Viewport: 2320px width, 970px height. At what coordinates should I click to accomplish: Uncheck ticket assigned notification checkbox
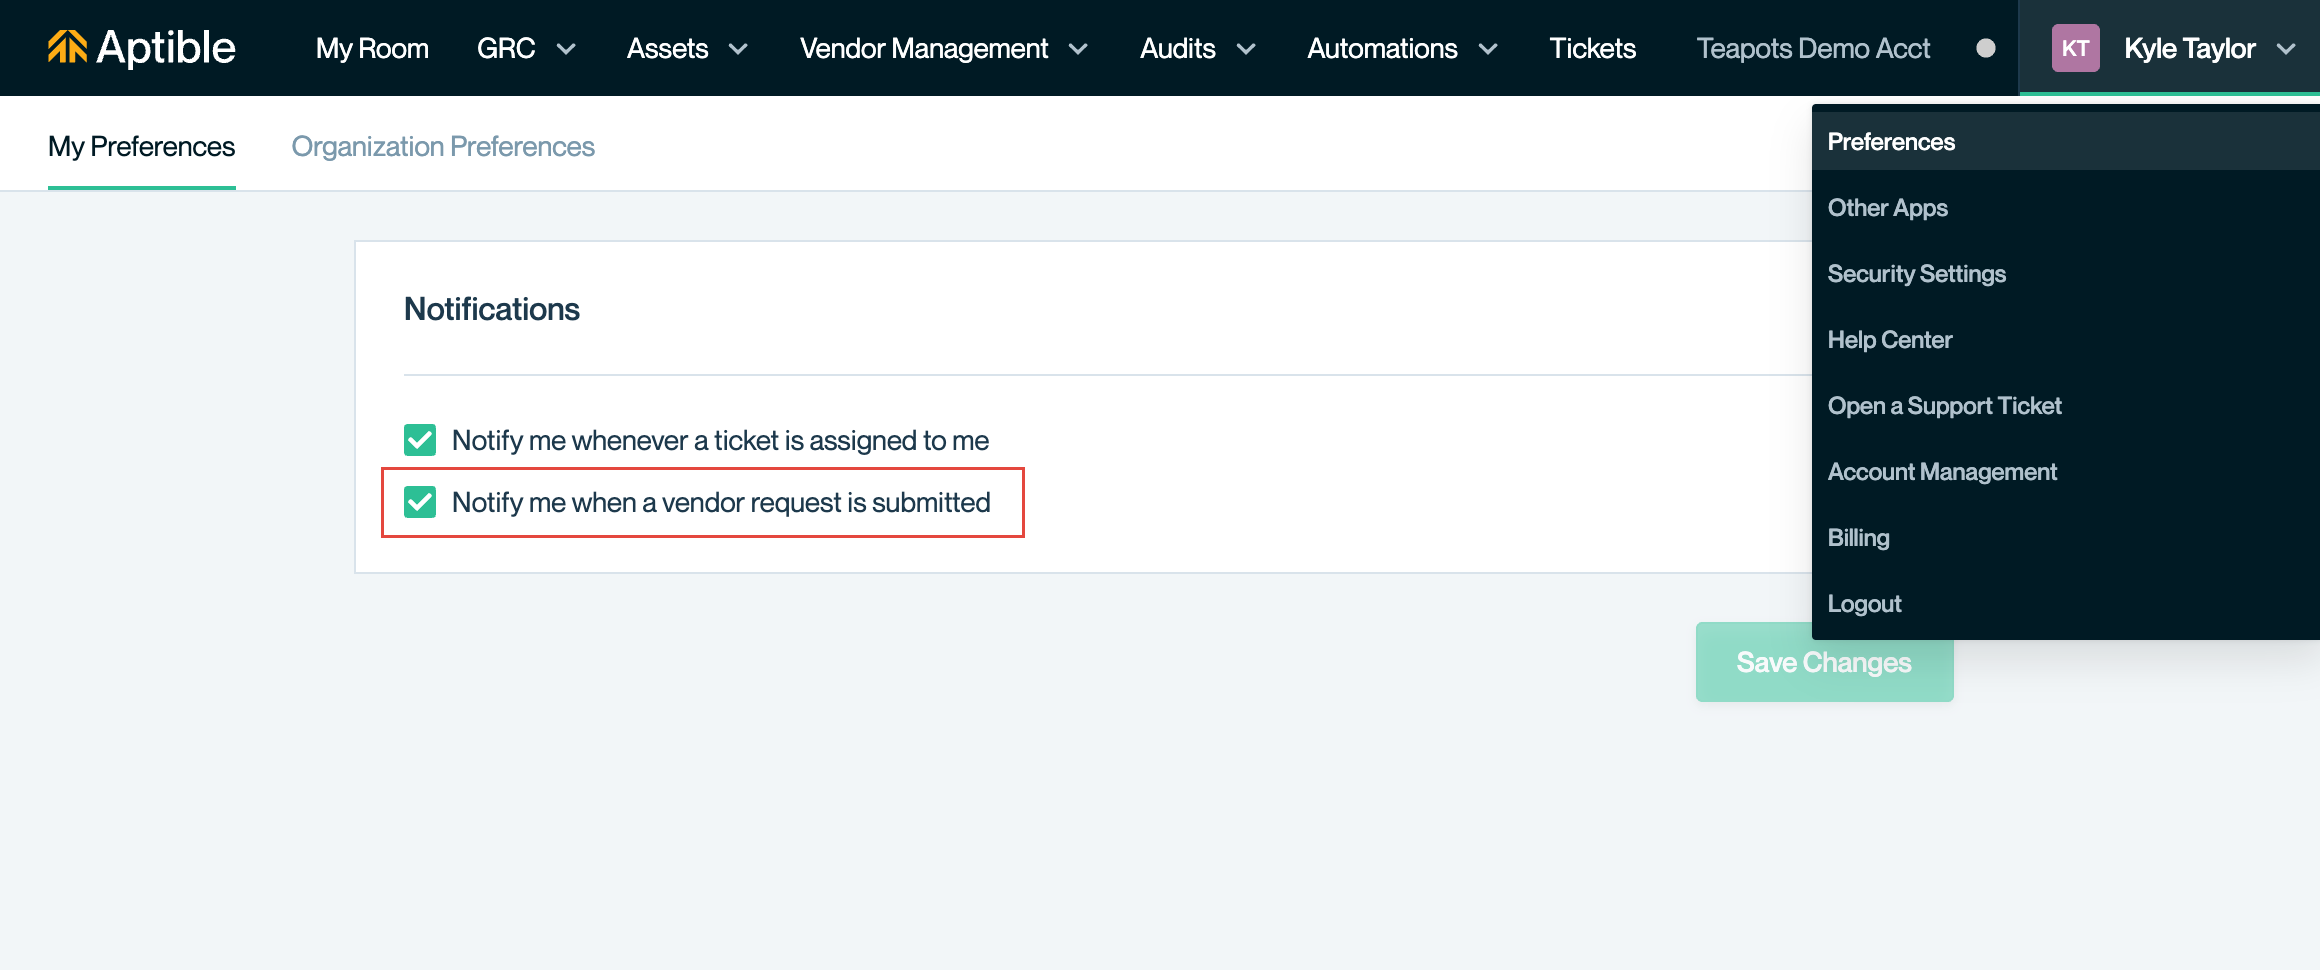420,440
